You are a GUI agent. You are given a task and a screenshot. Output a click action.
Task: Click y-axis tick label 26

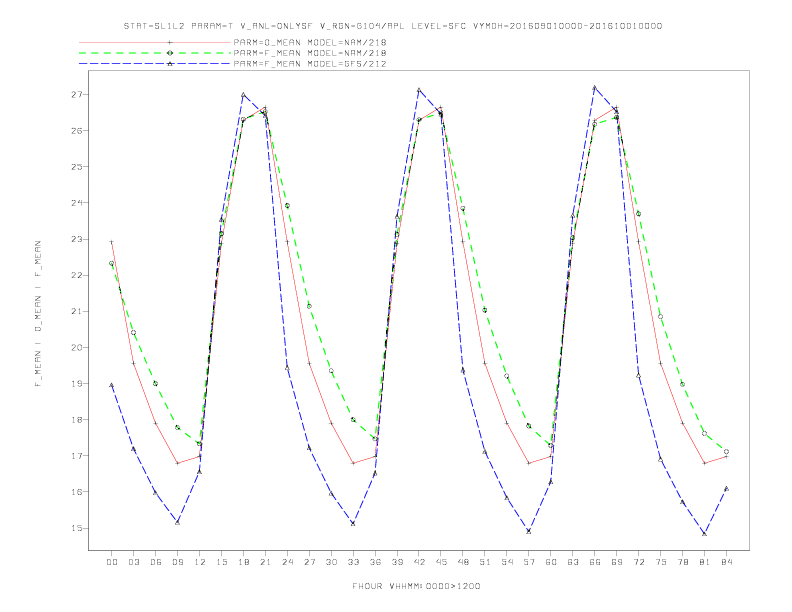pyautogui.click(x=77, y=130)
